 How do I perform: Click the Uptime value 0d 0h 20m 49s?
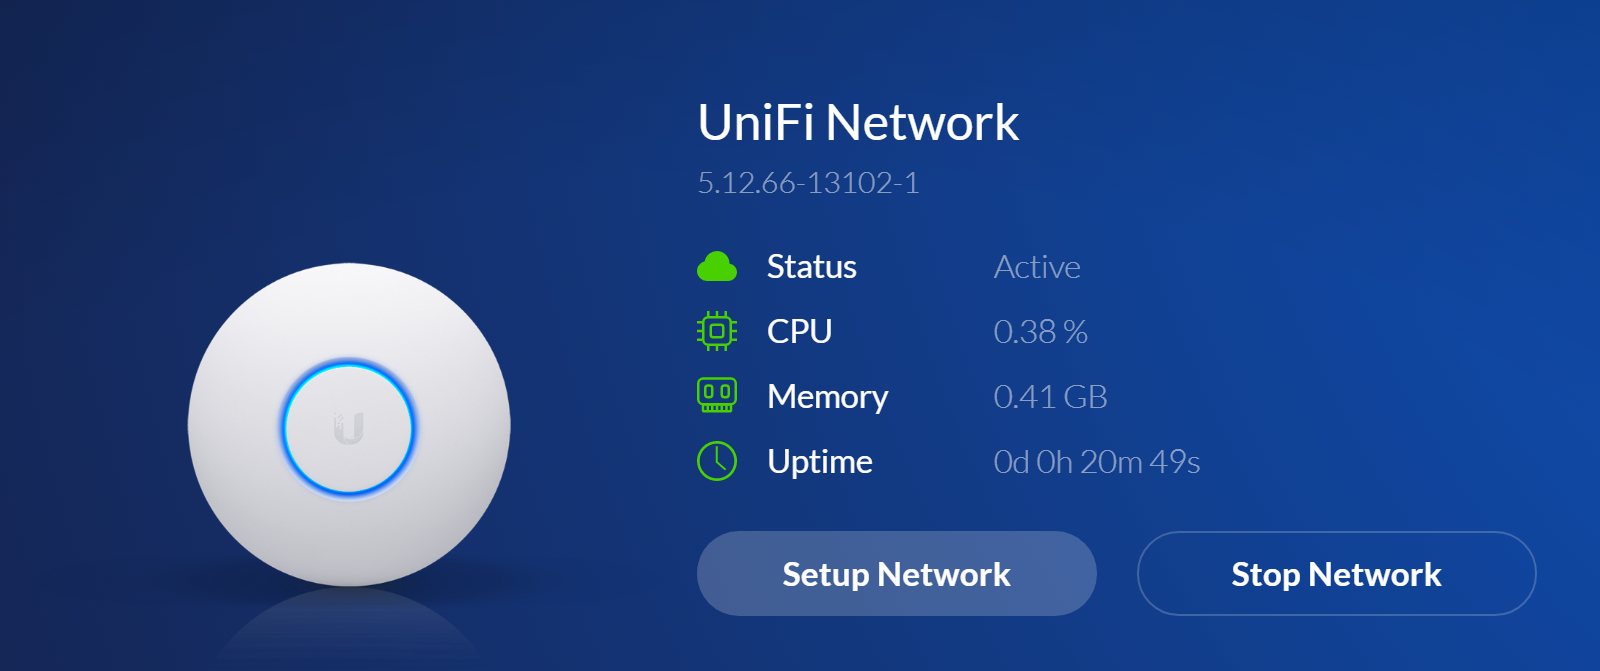1096,462
